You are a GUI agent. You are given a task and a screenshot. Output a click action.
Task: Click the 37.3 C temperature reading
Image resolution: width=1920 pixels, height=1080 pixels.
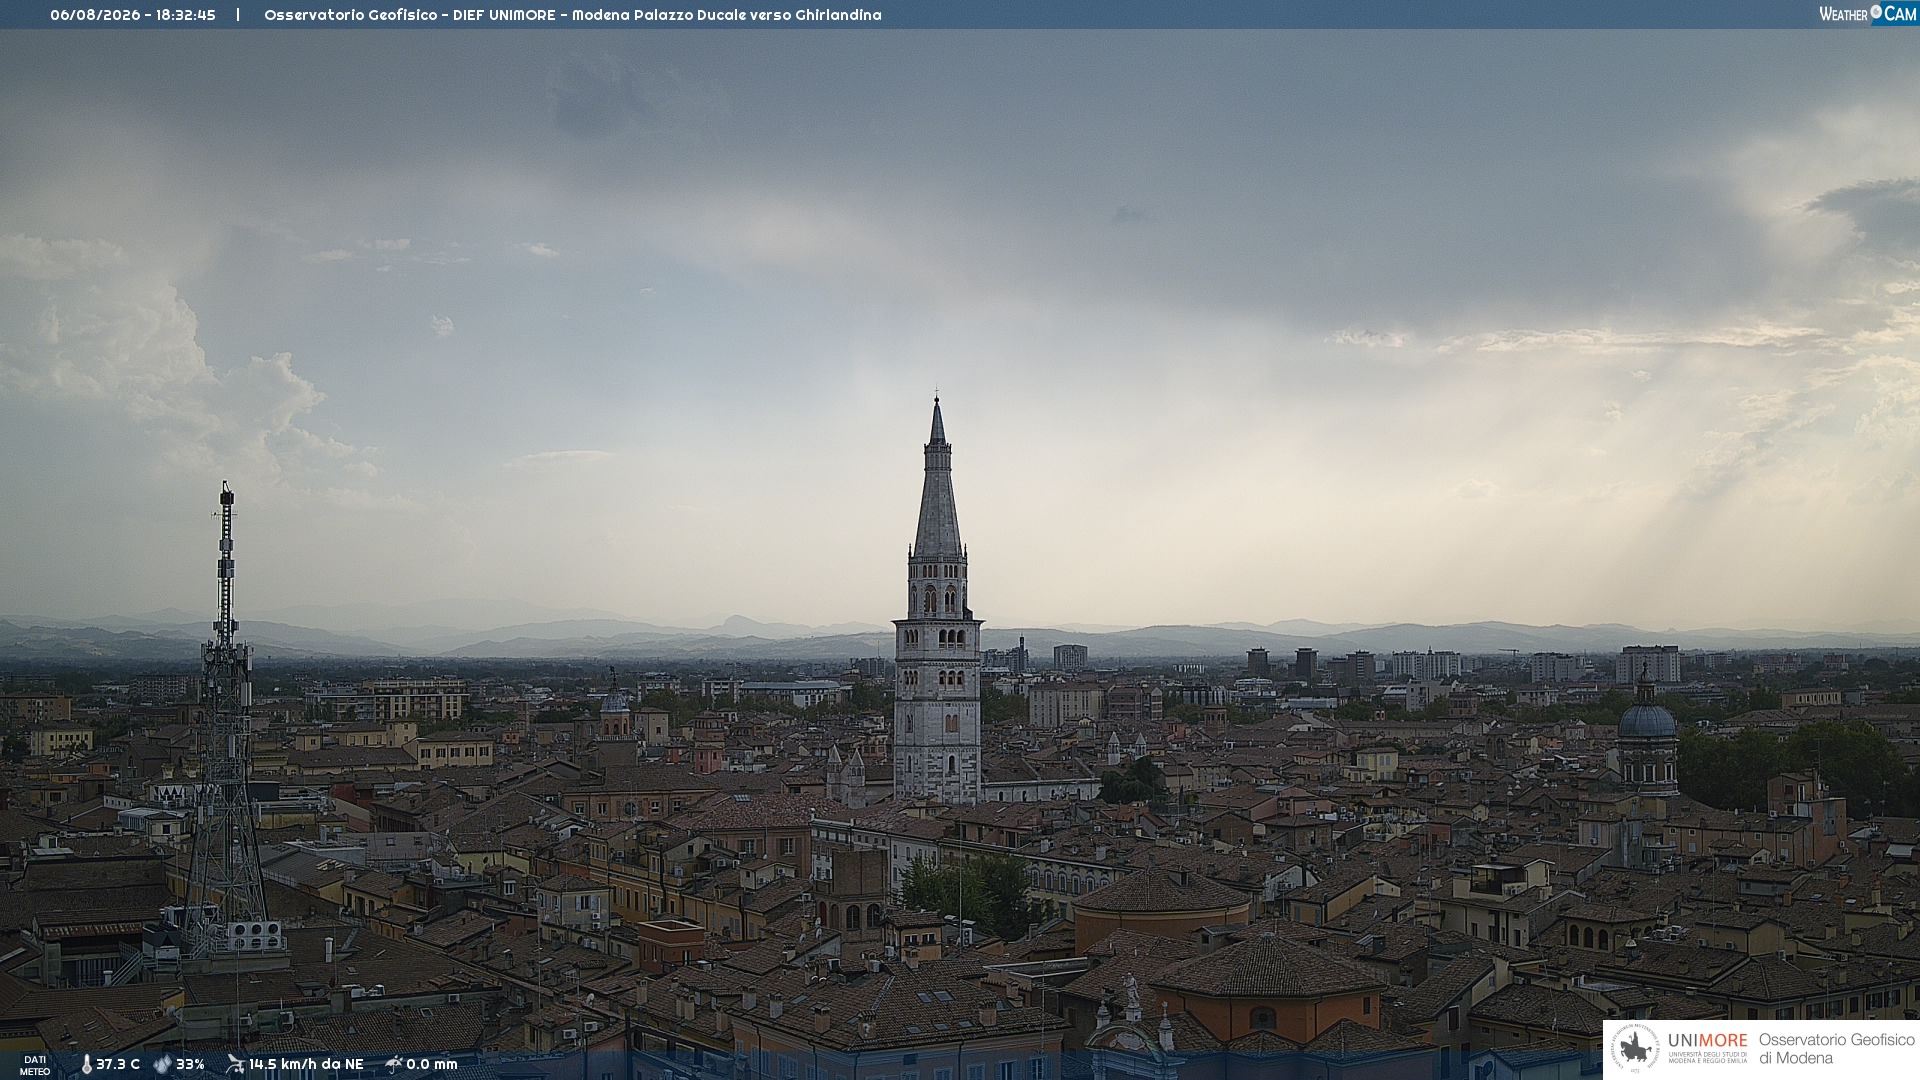tap(118, 1064)
